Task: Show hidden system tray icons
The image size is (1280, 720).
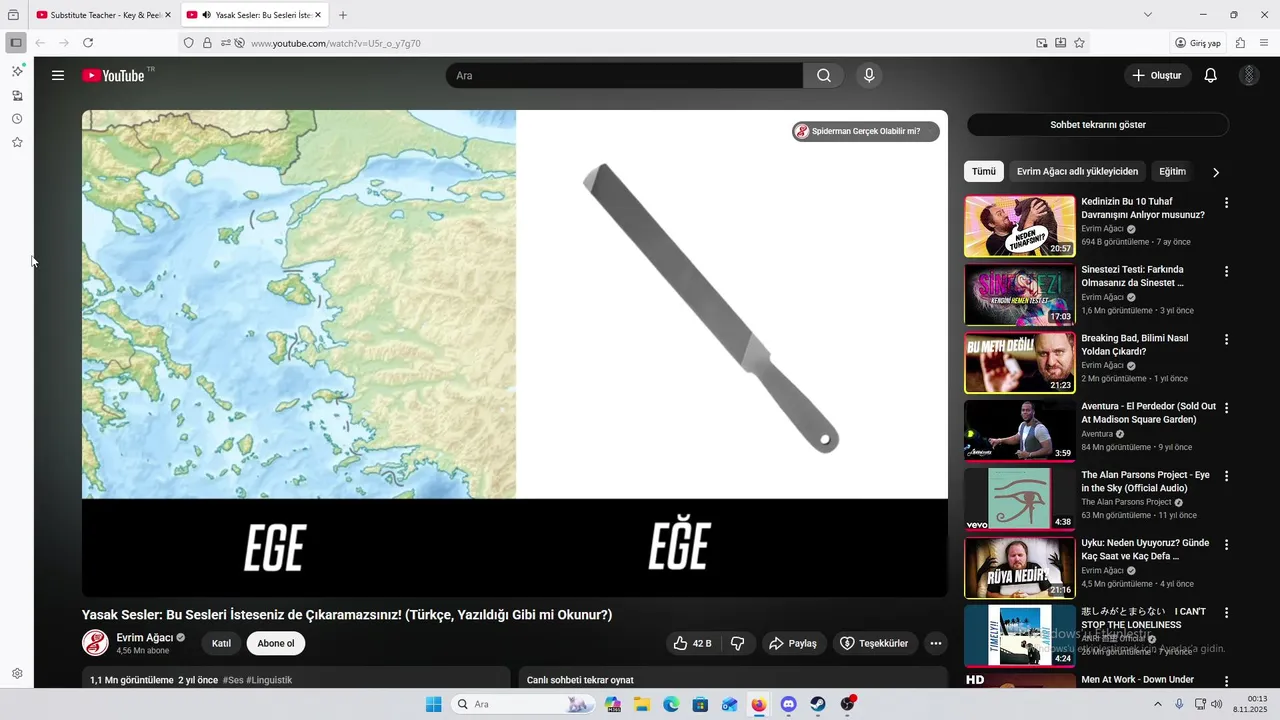Action: coord(1158,704)
